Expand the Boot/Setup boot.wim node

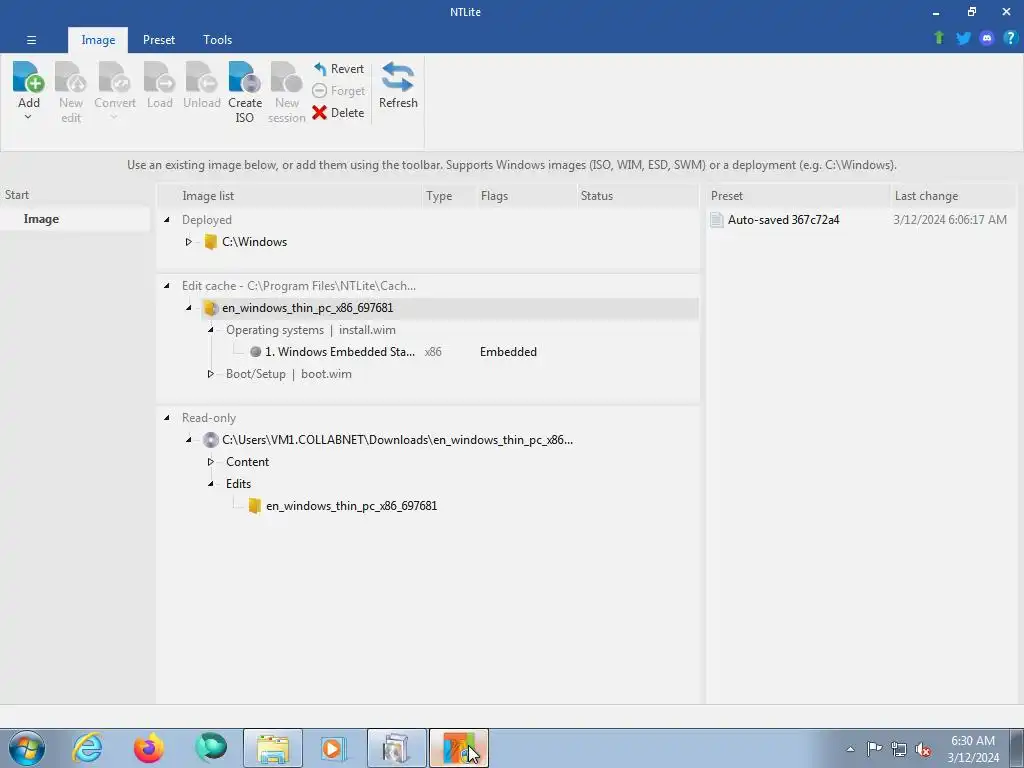[x=211, y=374]
